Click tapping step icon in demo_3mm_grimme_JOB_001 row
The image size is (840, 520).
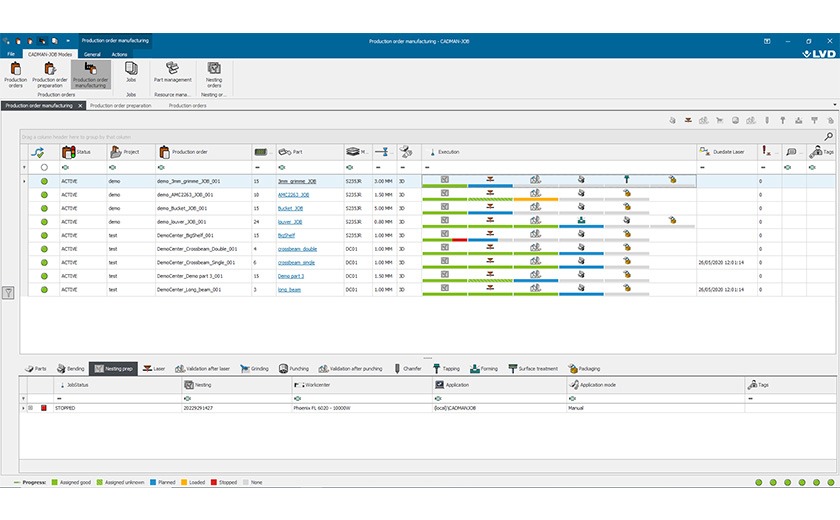tap(626, 179)
